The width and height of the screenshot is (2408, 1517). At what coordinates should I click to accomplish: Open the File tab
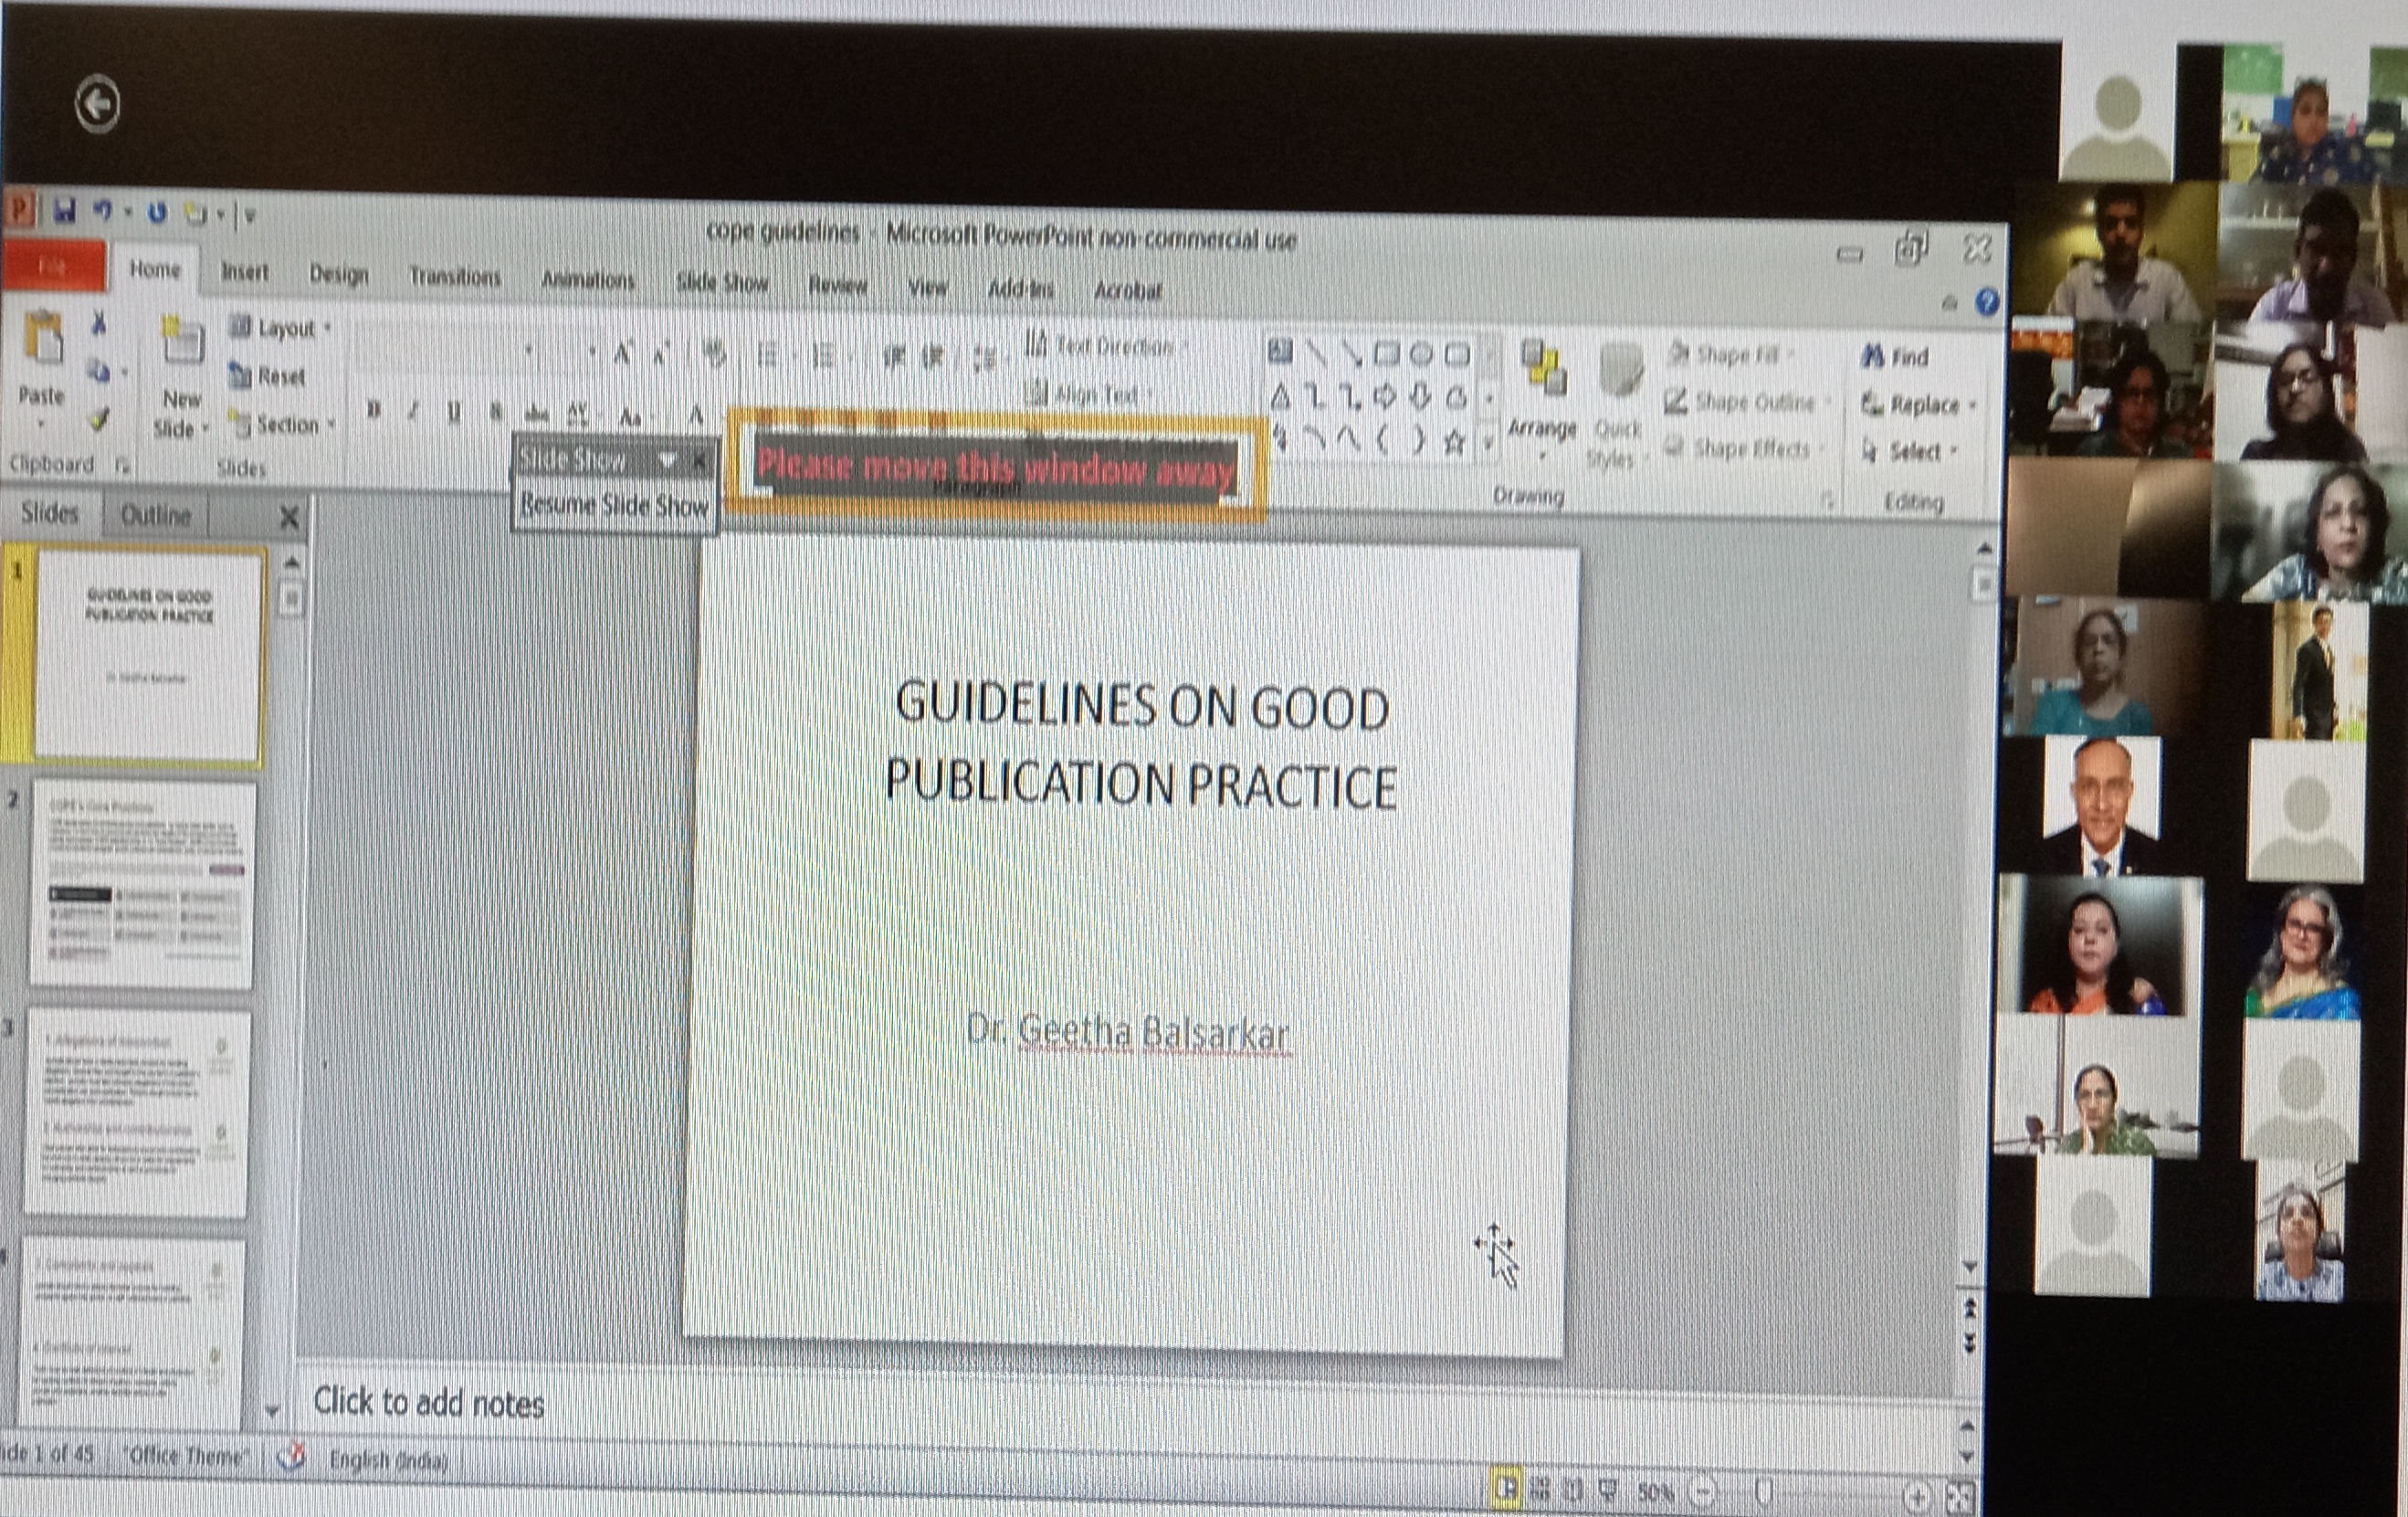click(53, 266)
